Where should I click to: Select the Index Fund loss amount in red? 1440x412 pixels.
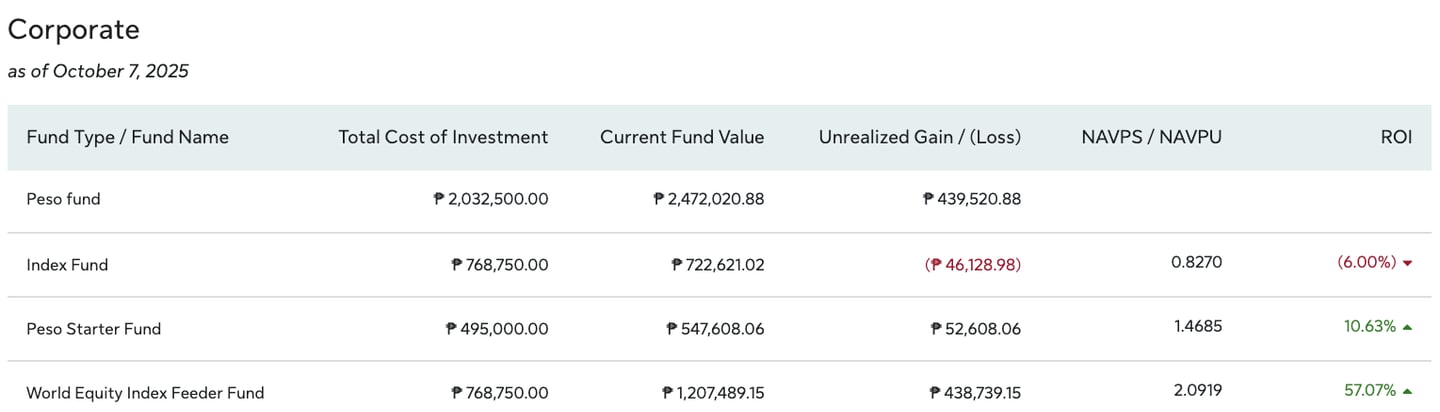[972, 265]
